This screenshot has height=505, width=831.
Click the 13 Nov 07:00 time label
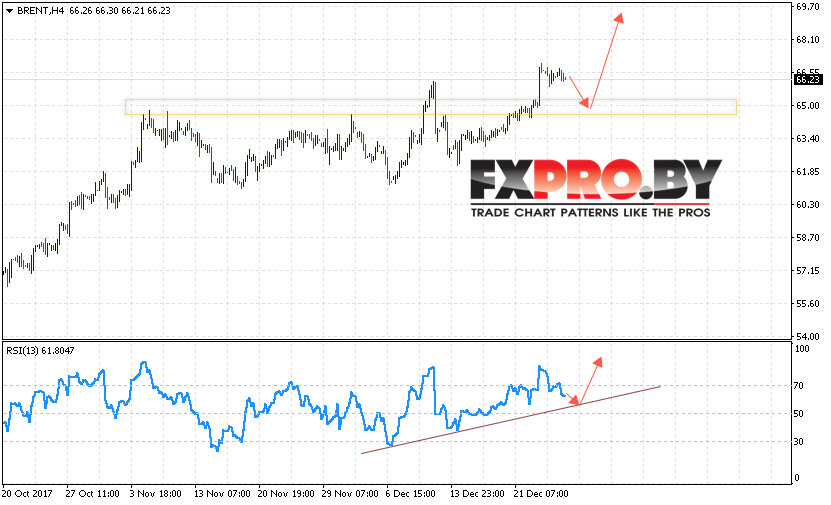tap(222, 494)
